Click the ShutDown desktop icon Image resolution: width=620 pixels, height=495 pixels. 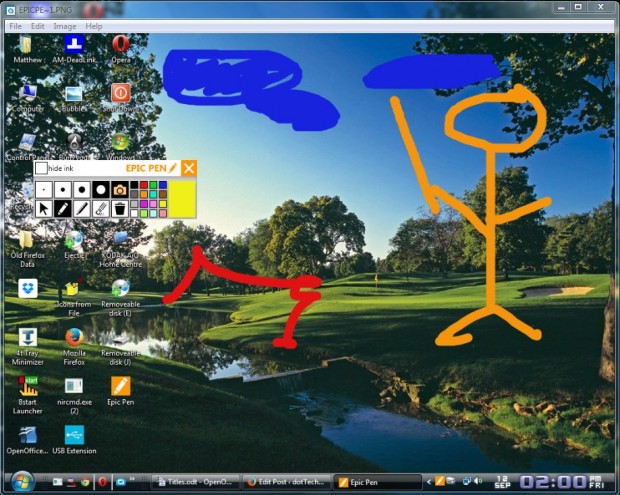(121, 99)
